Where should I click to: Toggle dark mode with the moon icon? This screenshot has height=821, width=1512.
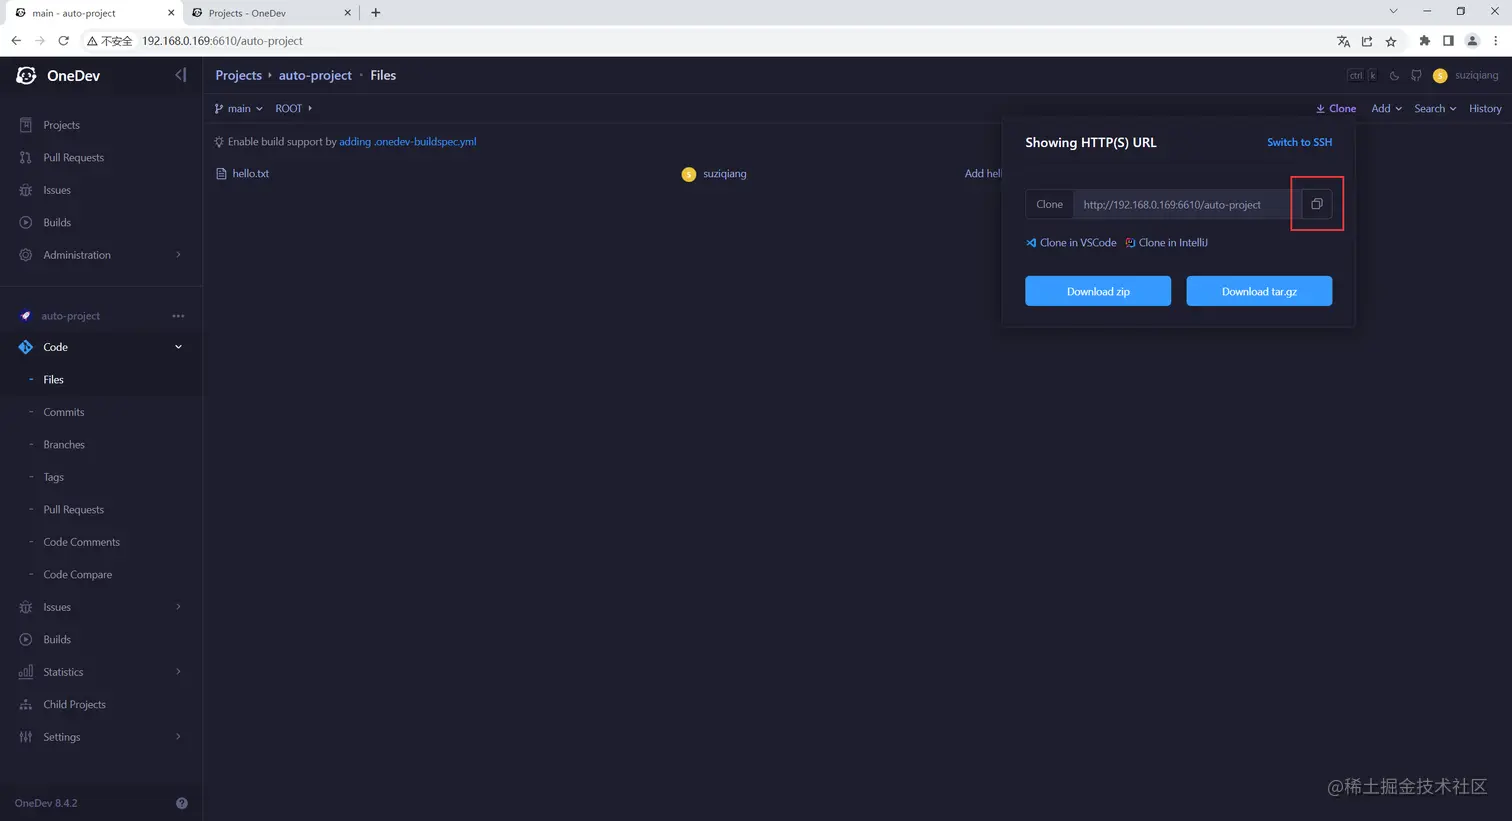pos(1394,76)
